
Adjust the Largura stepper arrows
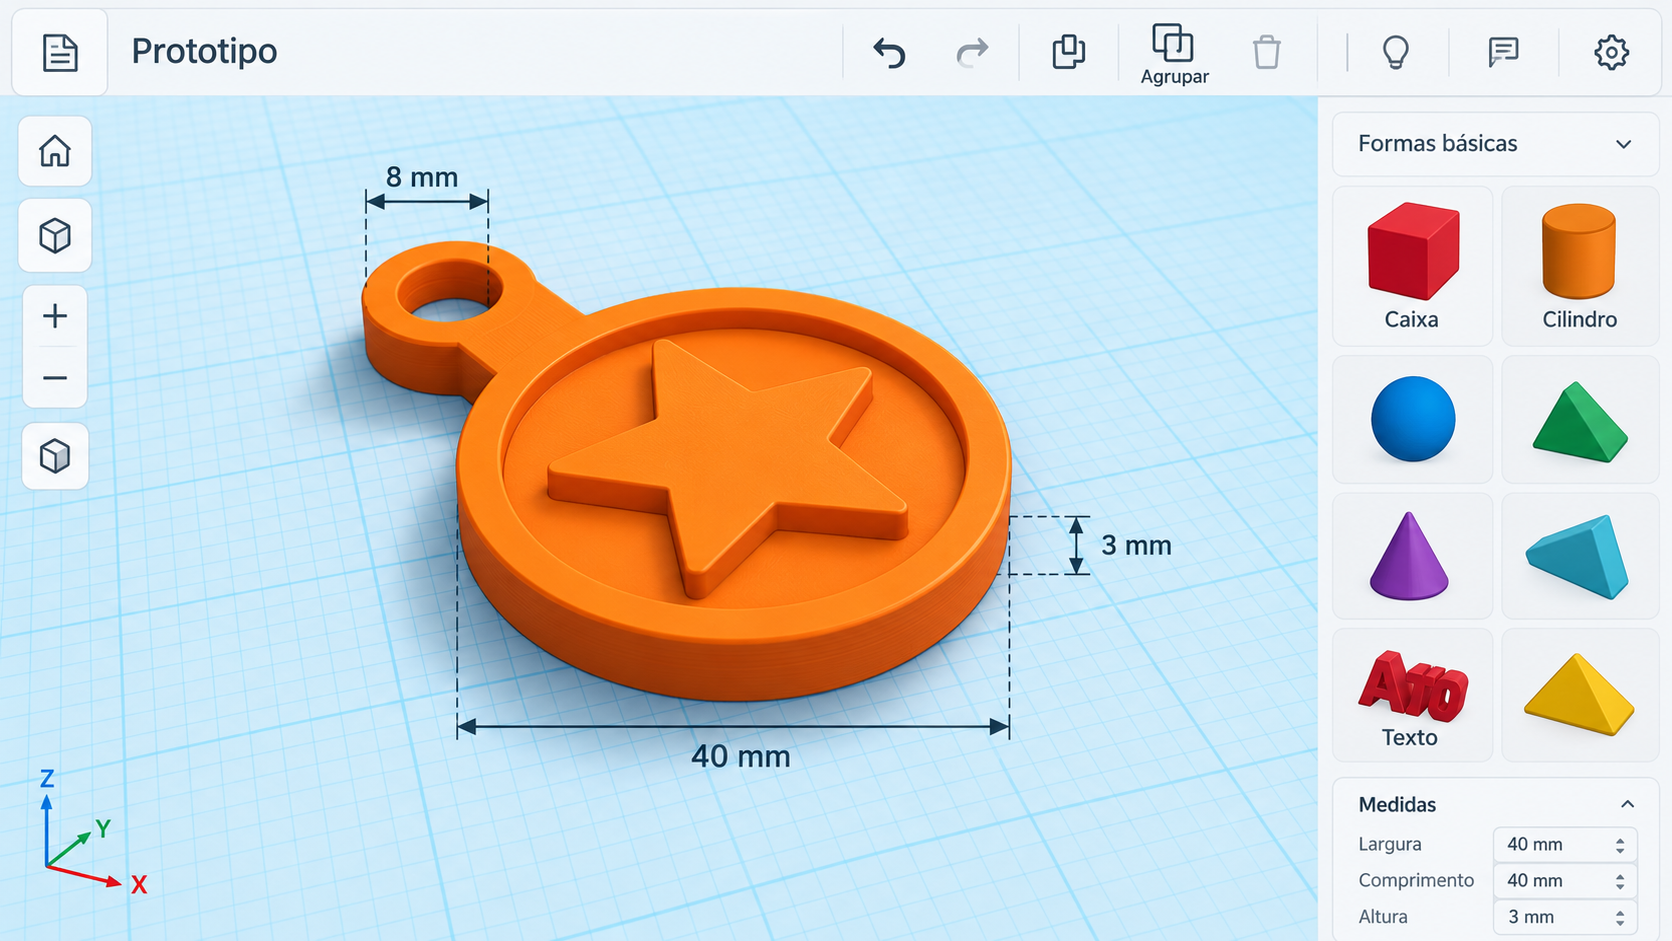point(1620,845)
